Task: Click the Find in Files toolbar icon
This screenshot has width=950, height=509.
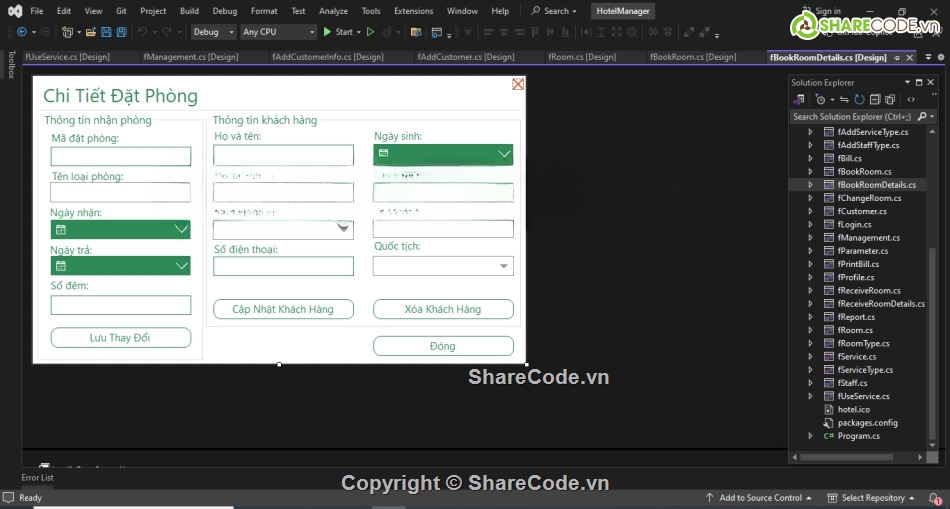Action: coord(416,32)
